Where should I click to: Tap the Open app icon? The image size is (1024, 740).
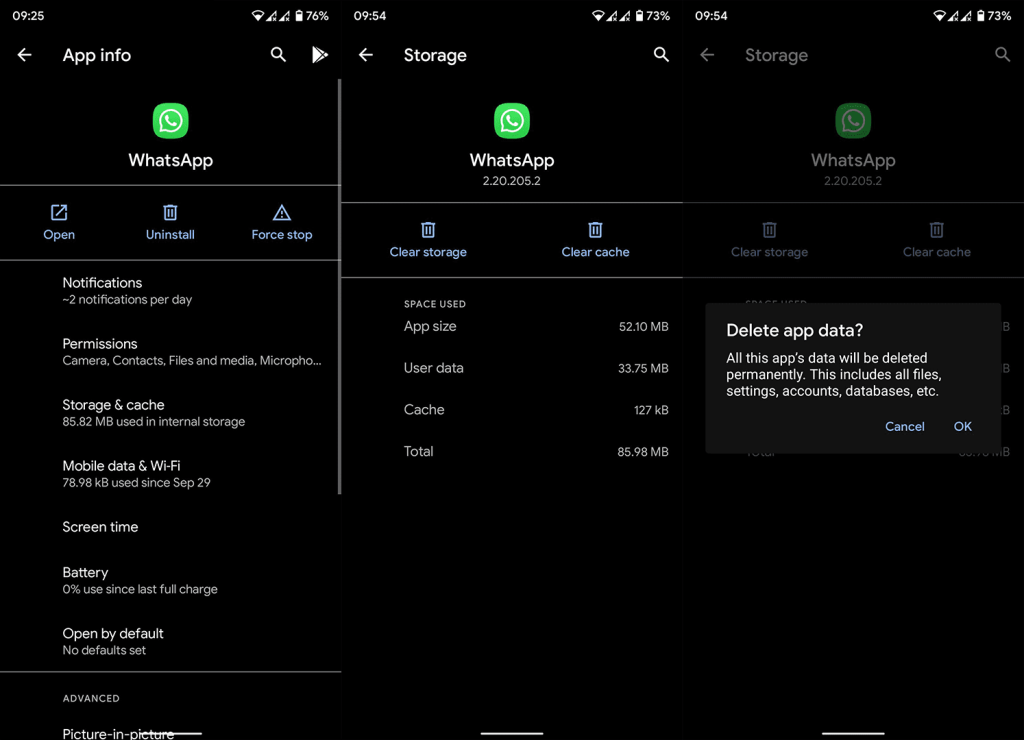59,212
